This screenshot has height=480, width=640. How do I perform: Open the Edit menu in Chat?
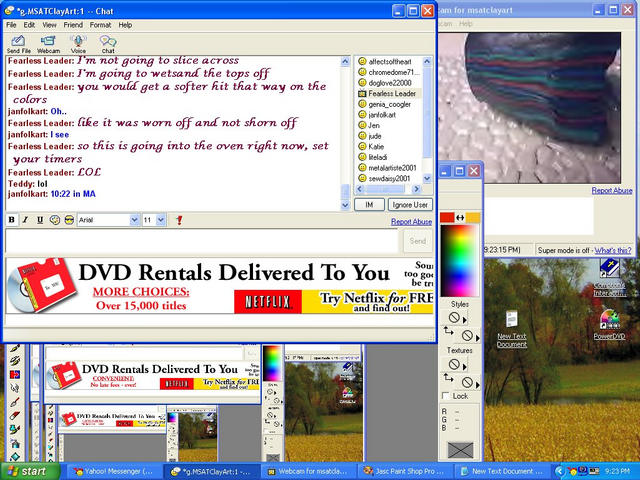pos(29,25)
